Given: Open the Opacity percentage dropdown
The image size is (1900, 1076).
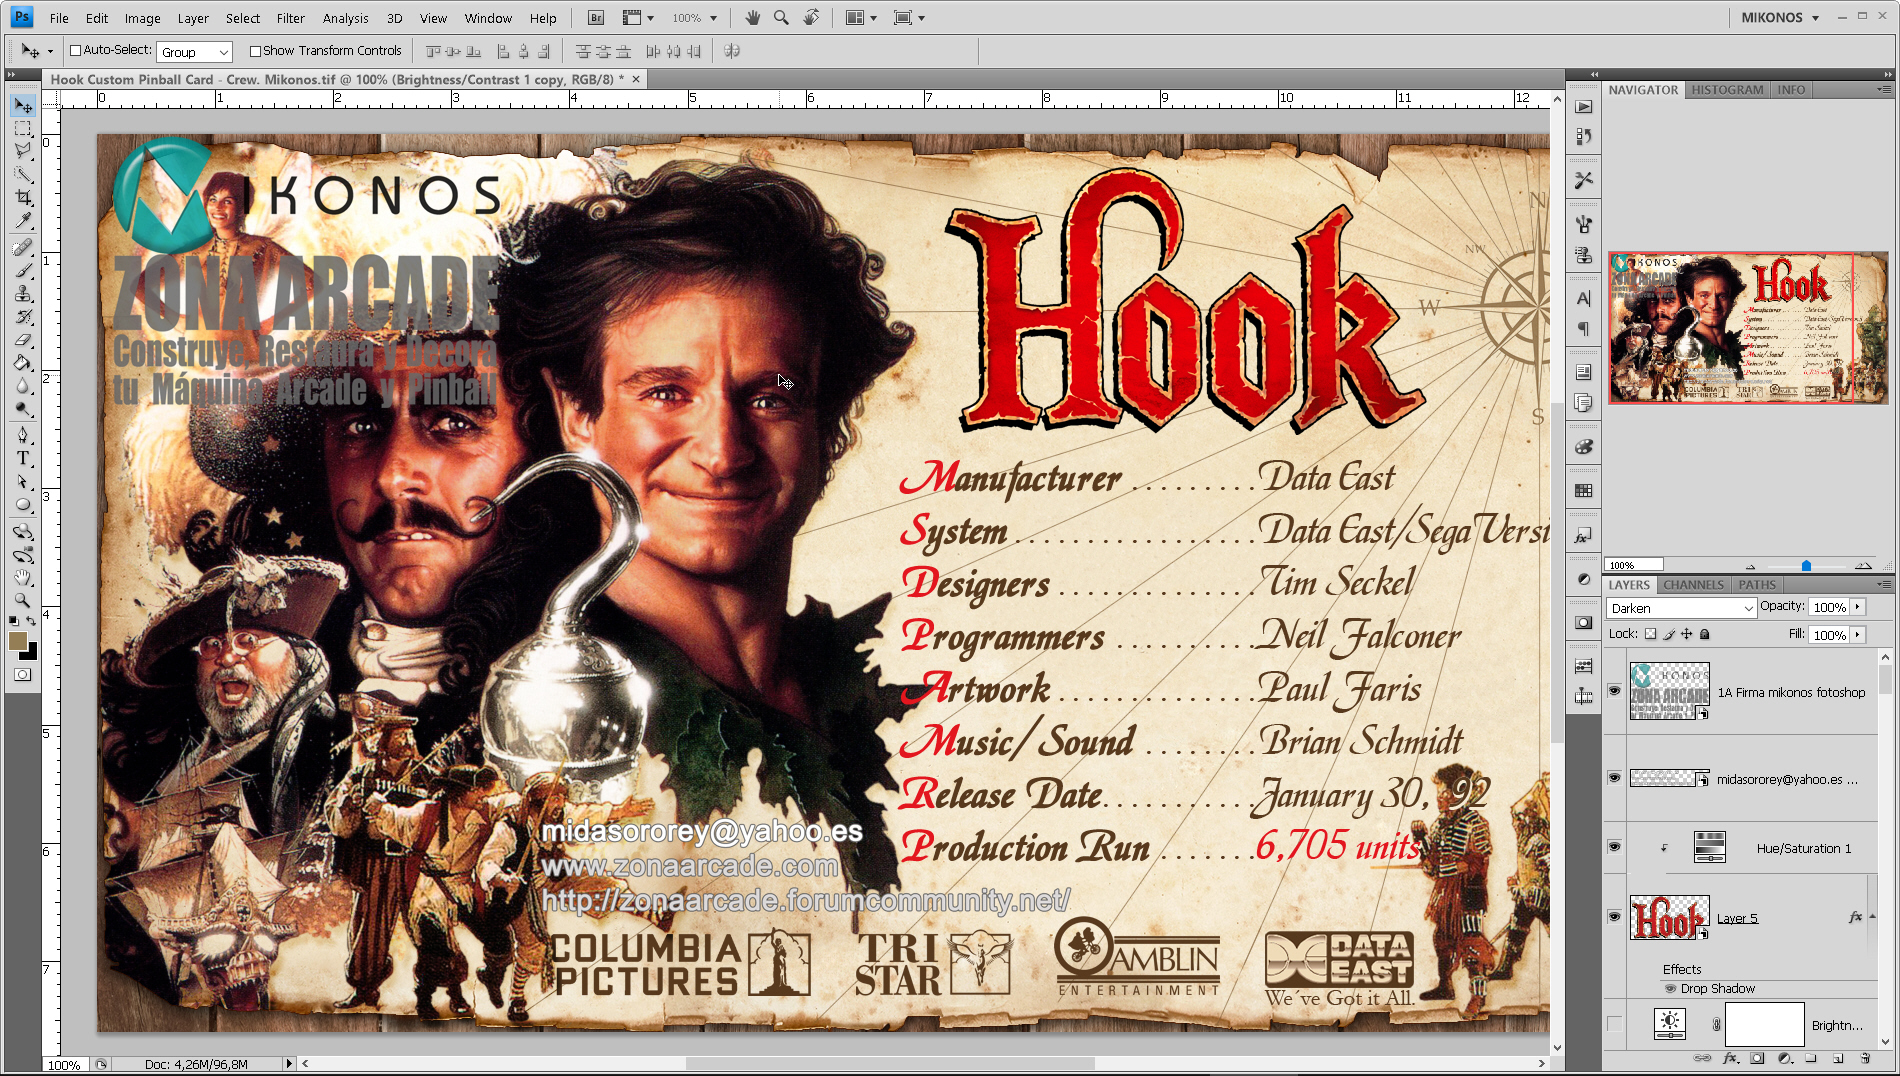Looking at the screenshot, I should click(x=1858, y=606).
